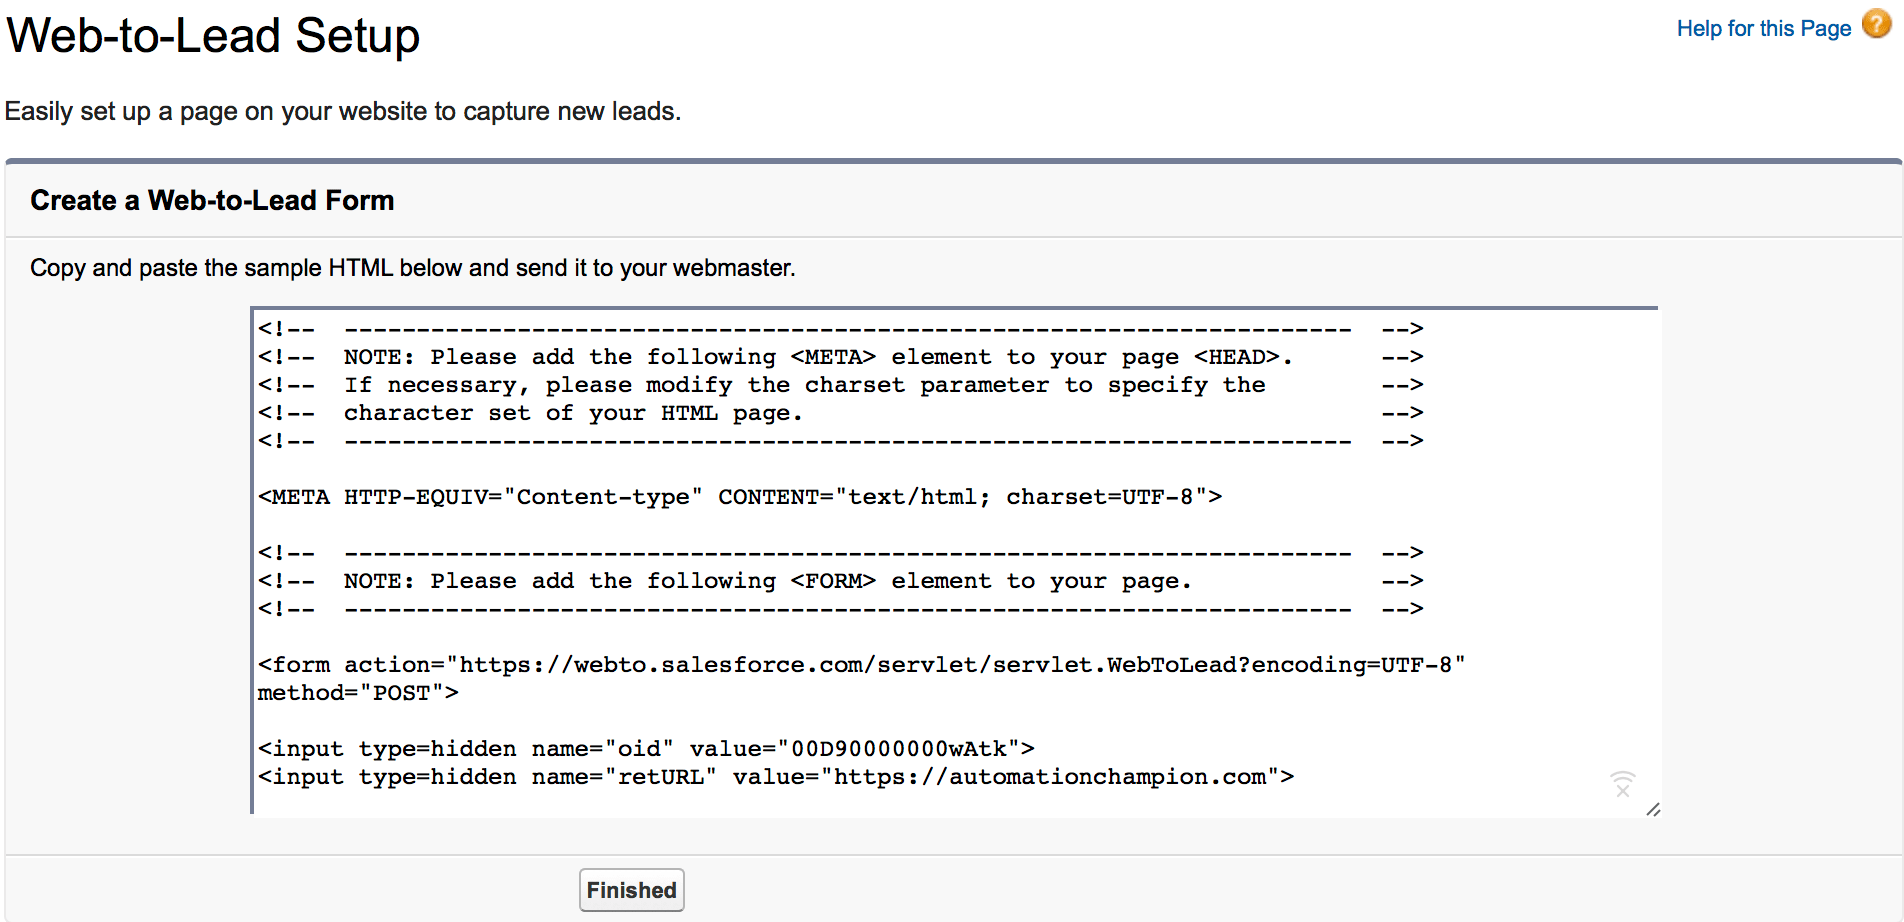Click the META element NOTE comment line
This screenshot has height=922, width=1904.
pos(840,357)
